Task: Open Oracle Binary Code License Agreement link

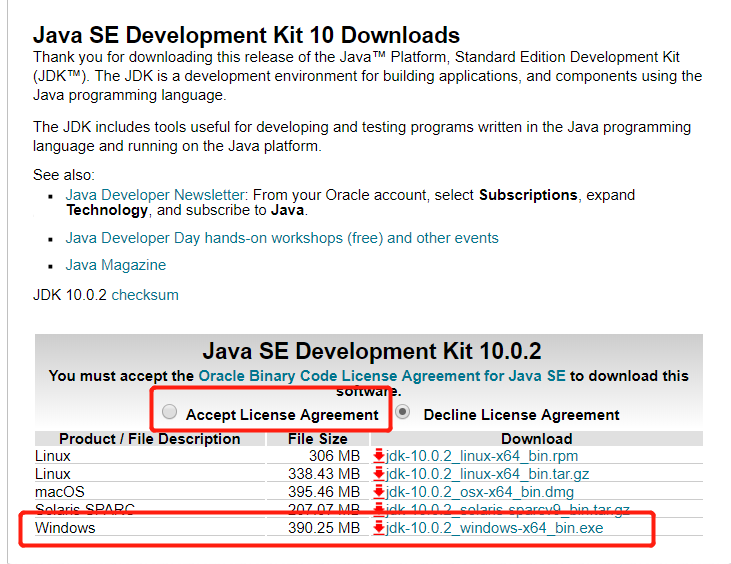Action: tap(382, 376)
